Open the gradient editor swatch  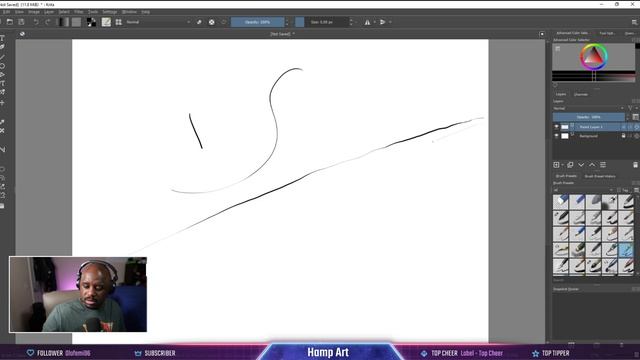click(63, 22)
